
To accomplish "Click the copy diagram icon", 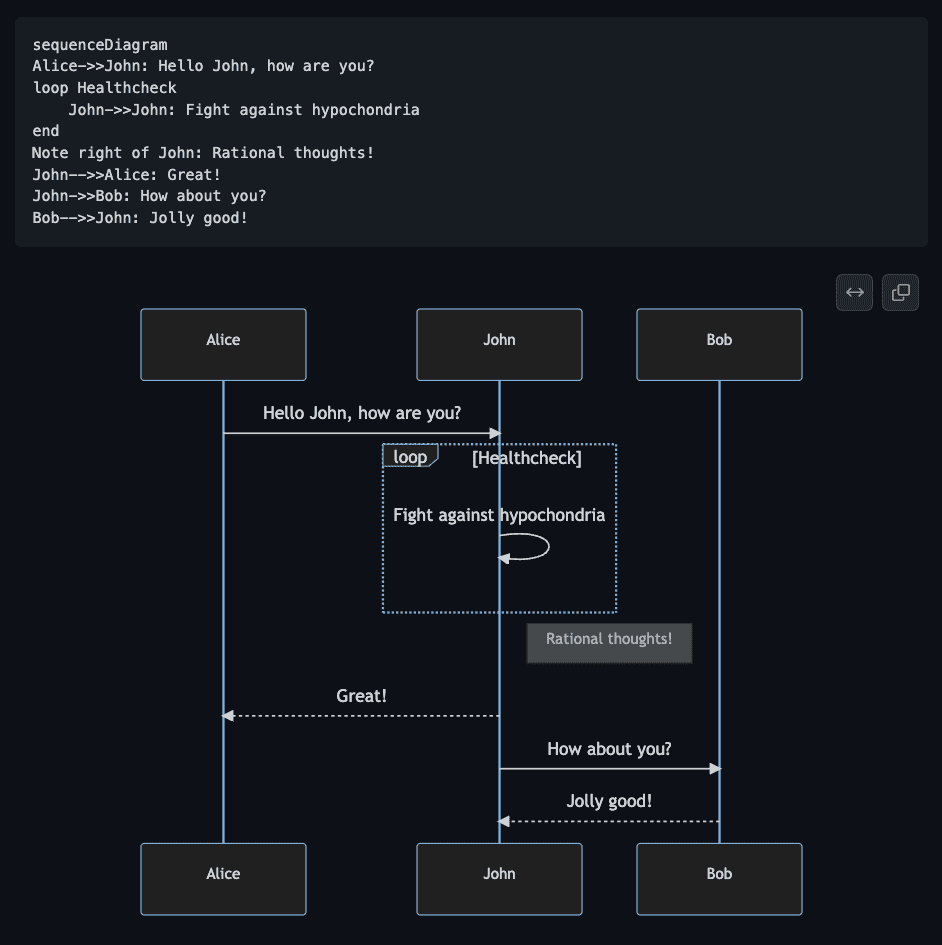I will point(900,292).
